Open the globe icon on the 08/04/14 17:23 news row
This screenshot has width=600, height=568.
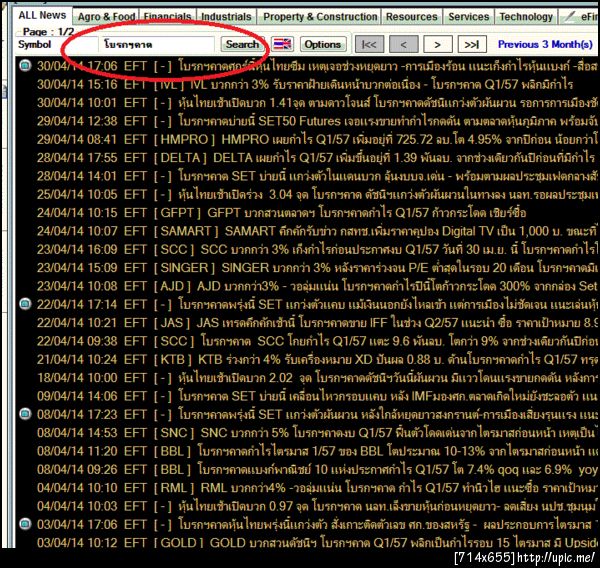point(25,414)
